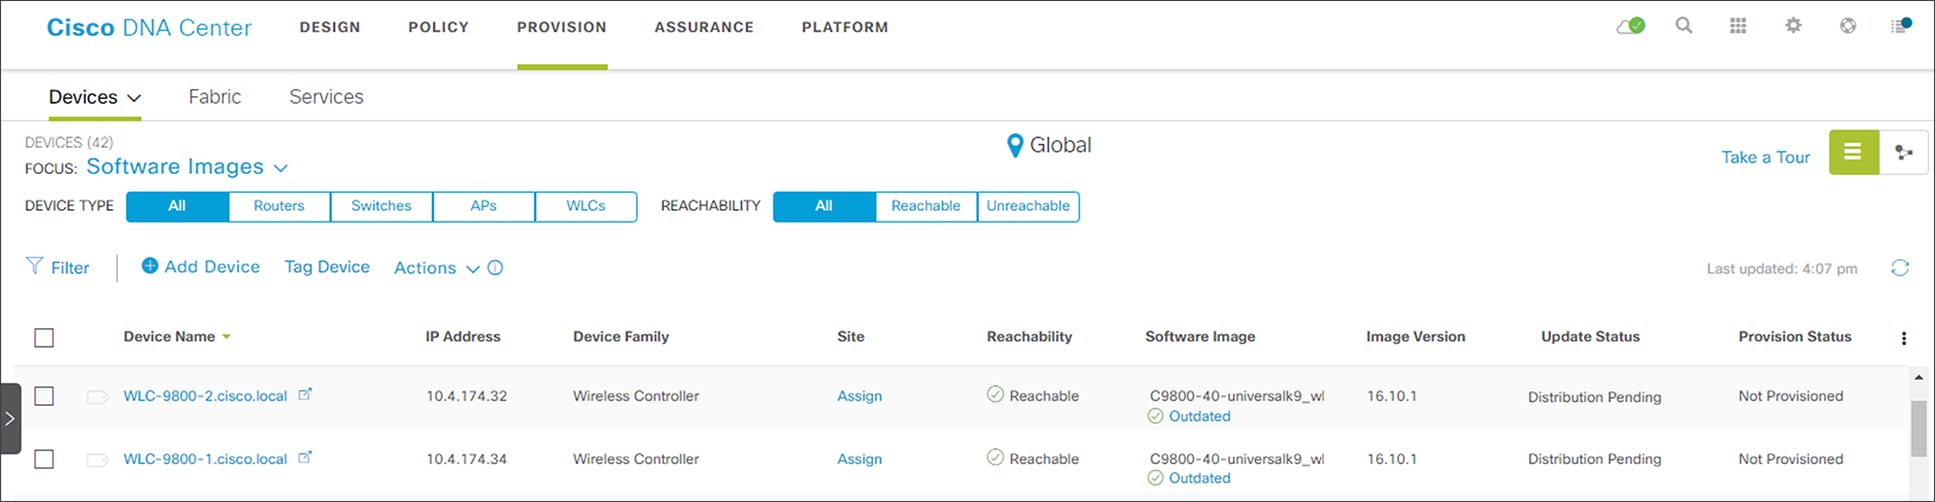Check the WLC-9800-1.cisco.local row checkbox
This screenshot has height=502, width=1935.
(x=44, y=459)
